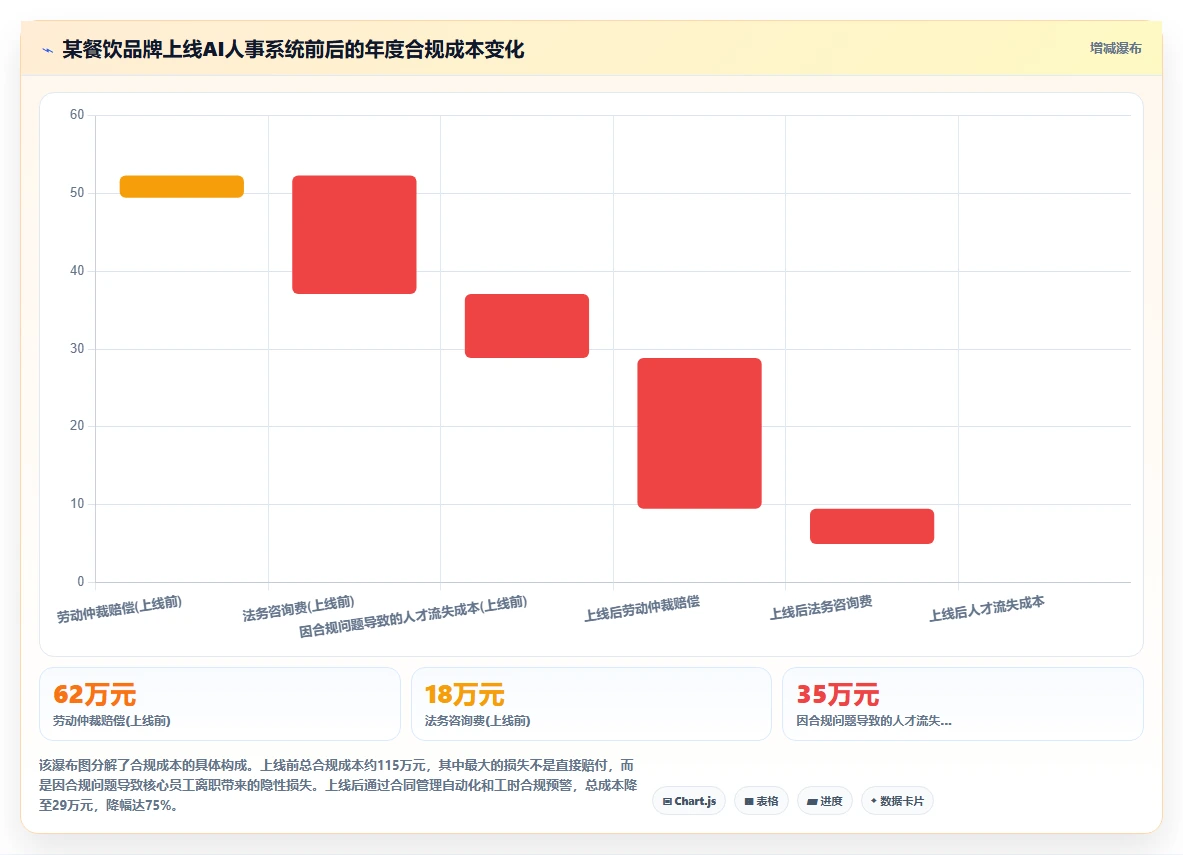This screenshot has height=855, width=1183.
Task: Click the 表格 tag button
Action: coord(761,801)
